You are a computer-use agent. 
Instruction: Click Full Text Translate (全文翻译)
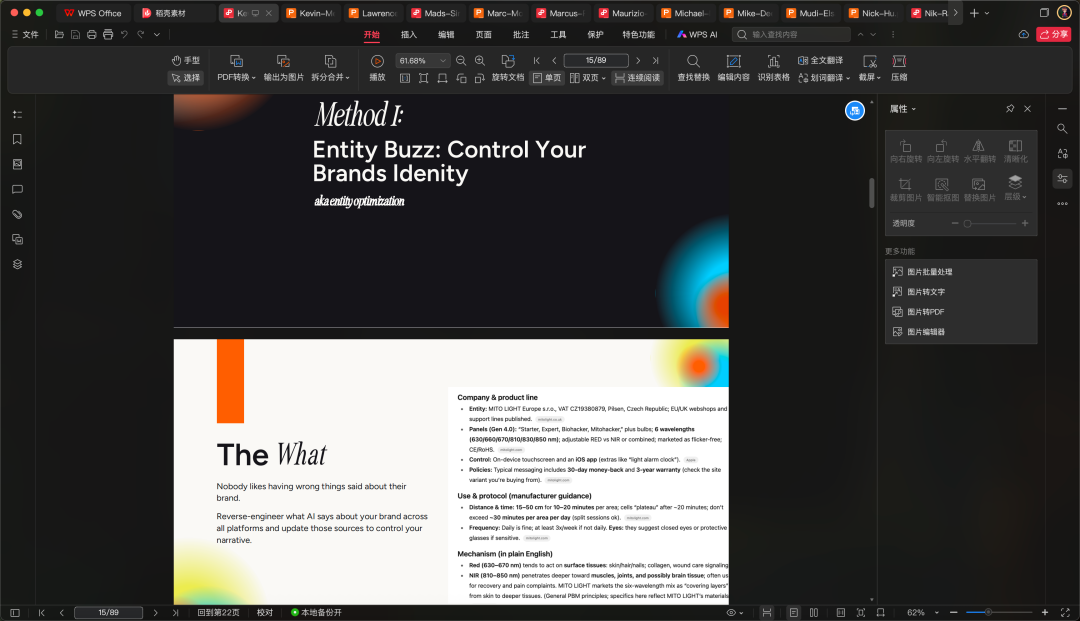tap(820, 61)
